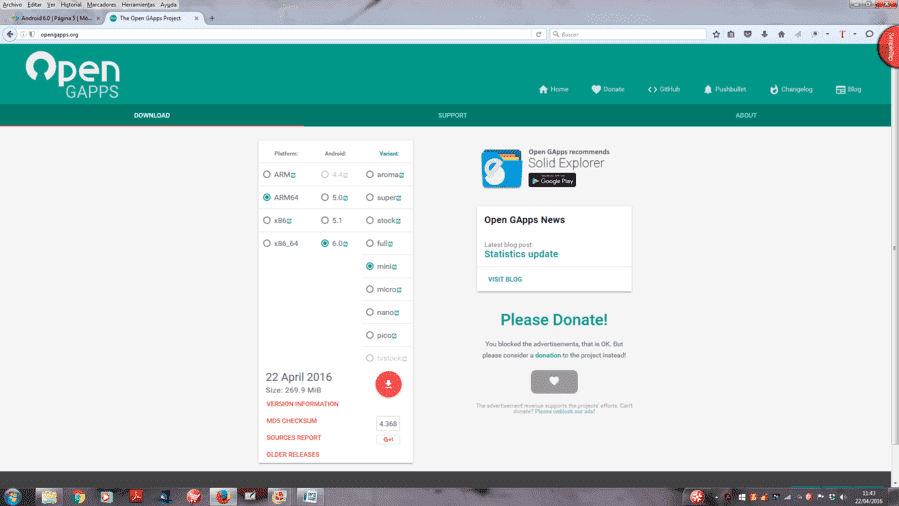Open the Archivo menu
Screen dimensions: 899x506
(13, 5)
